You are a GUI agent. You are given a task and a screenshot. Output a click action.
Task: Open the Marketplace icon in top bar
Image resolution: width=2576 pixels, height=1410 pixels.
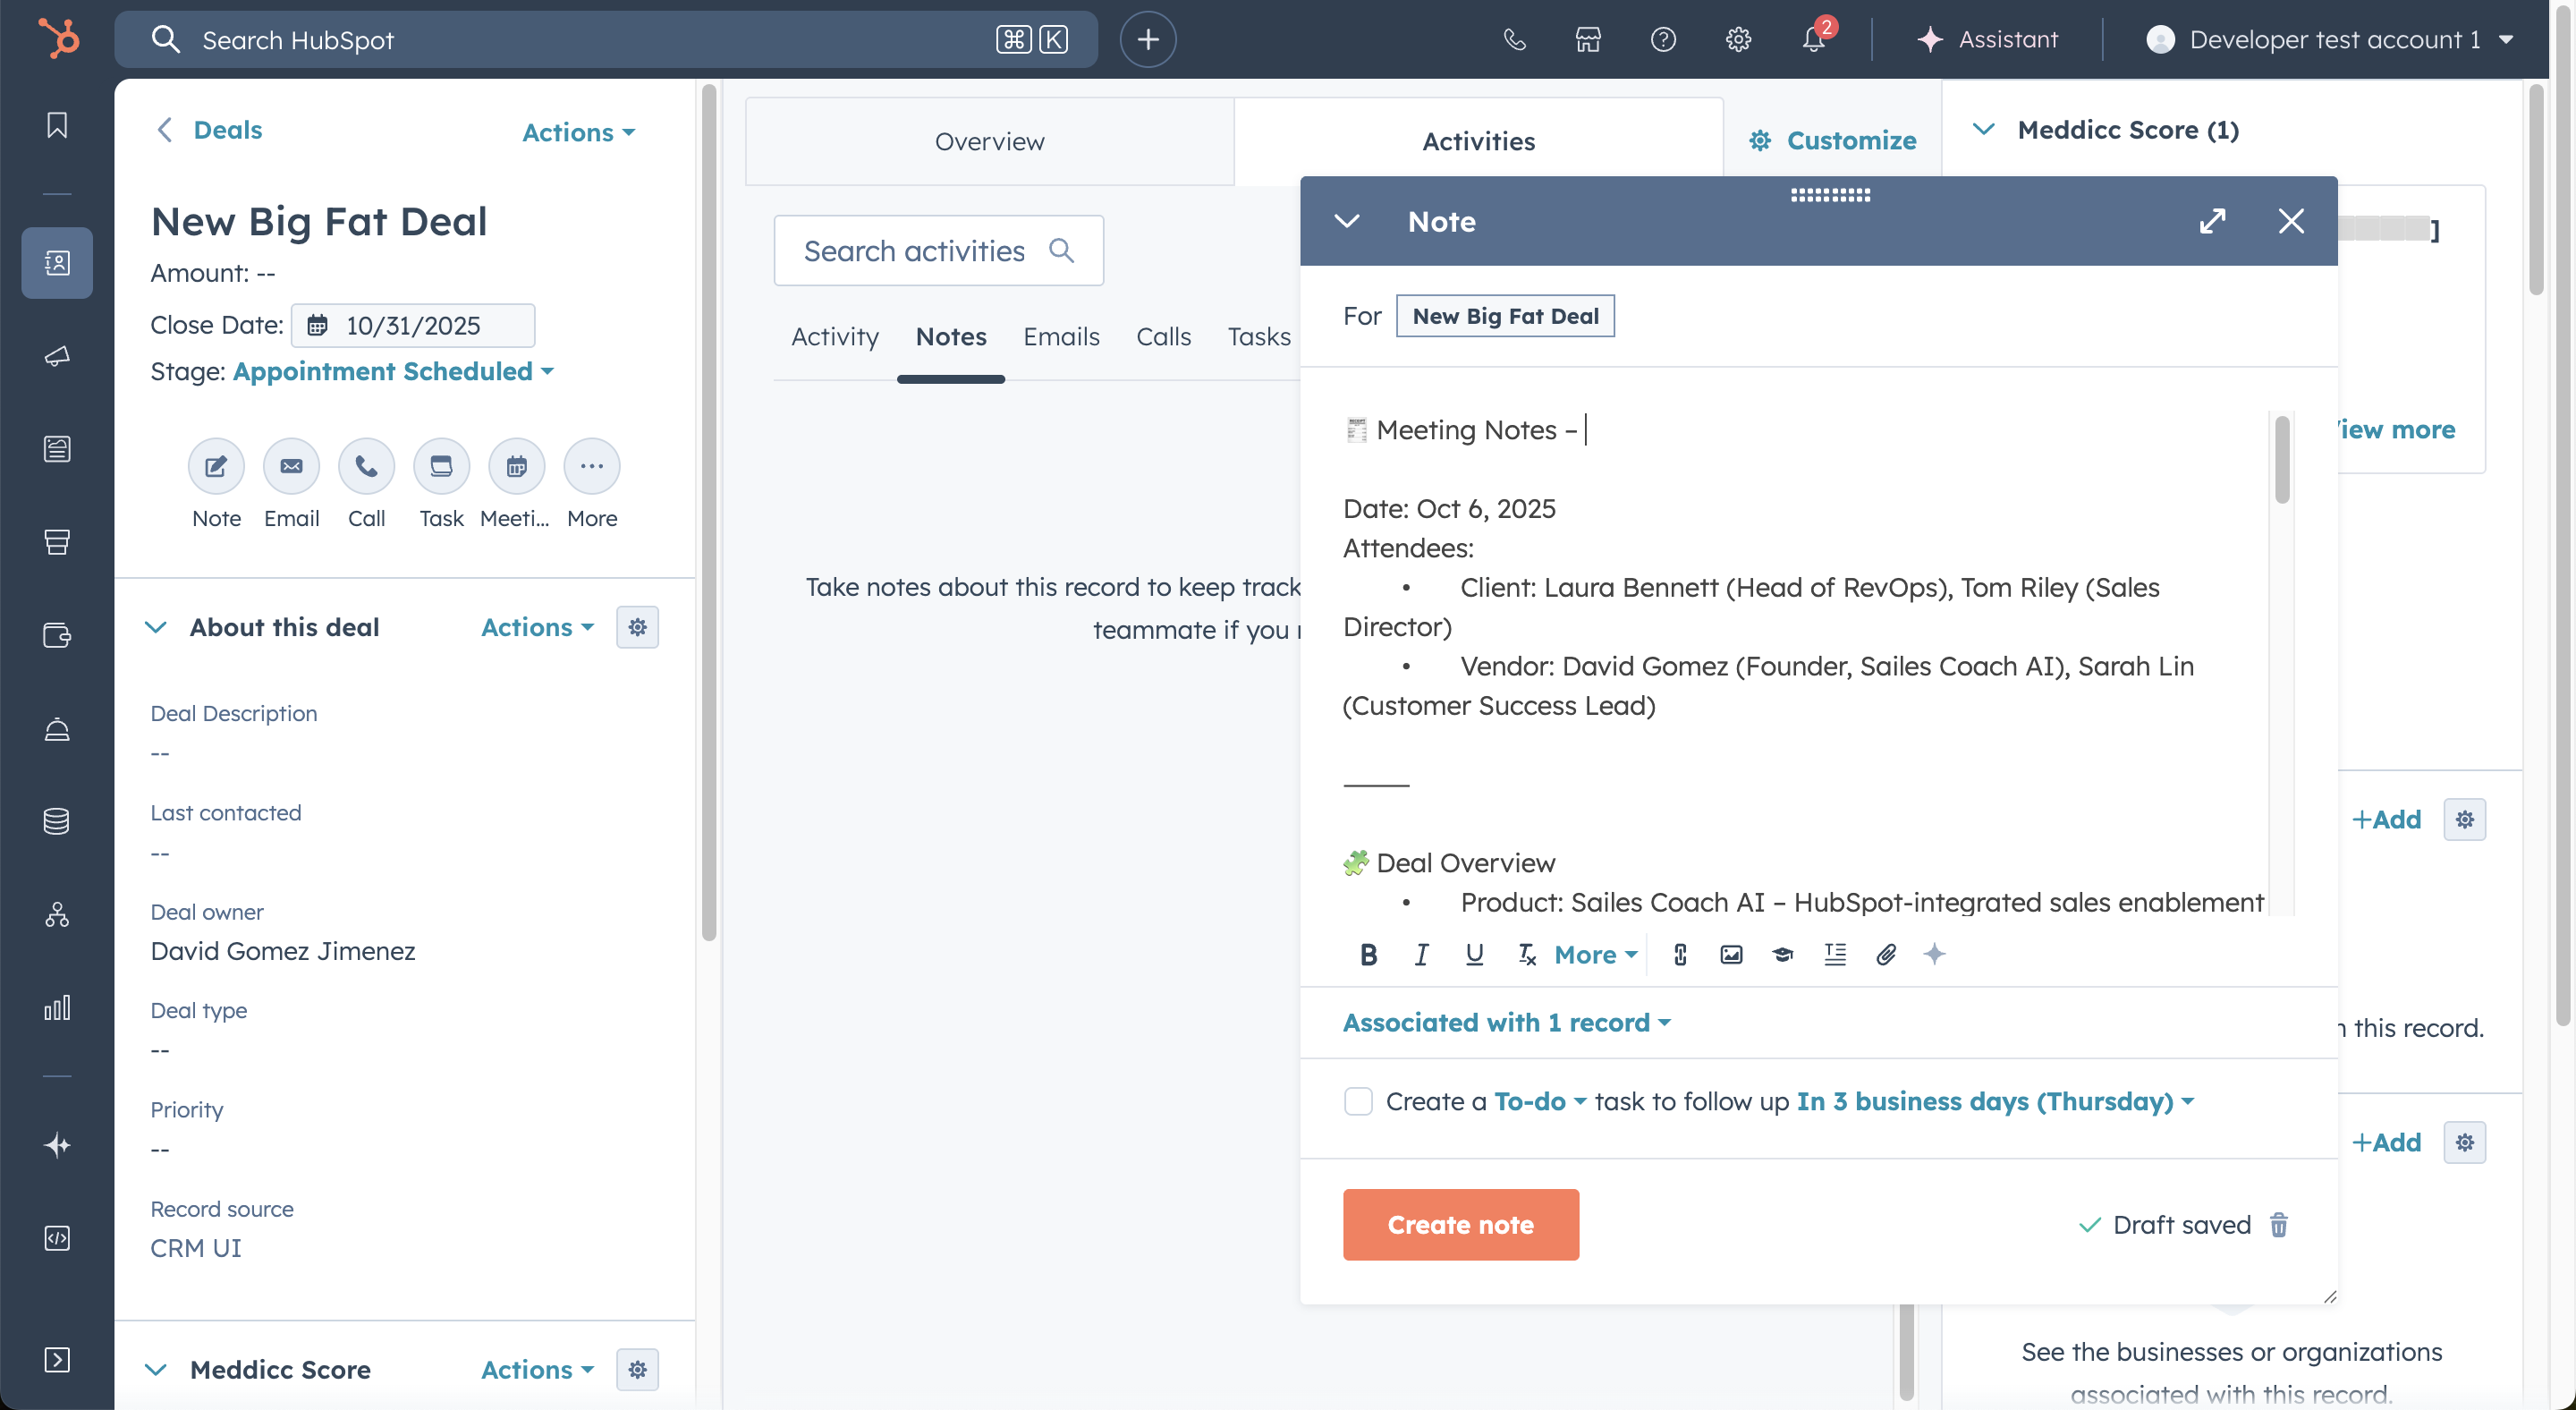(x=1588, y=40)
